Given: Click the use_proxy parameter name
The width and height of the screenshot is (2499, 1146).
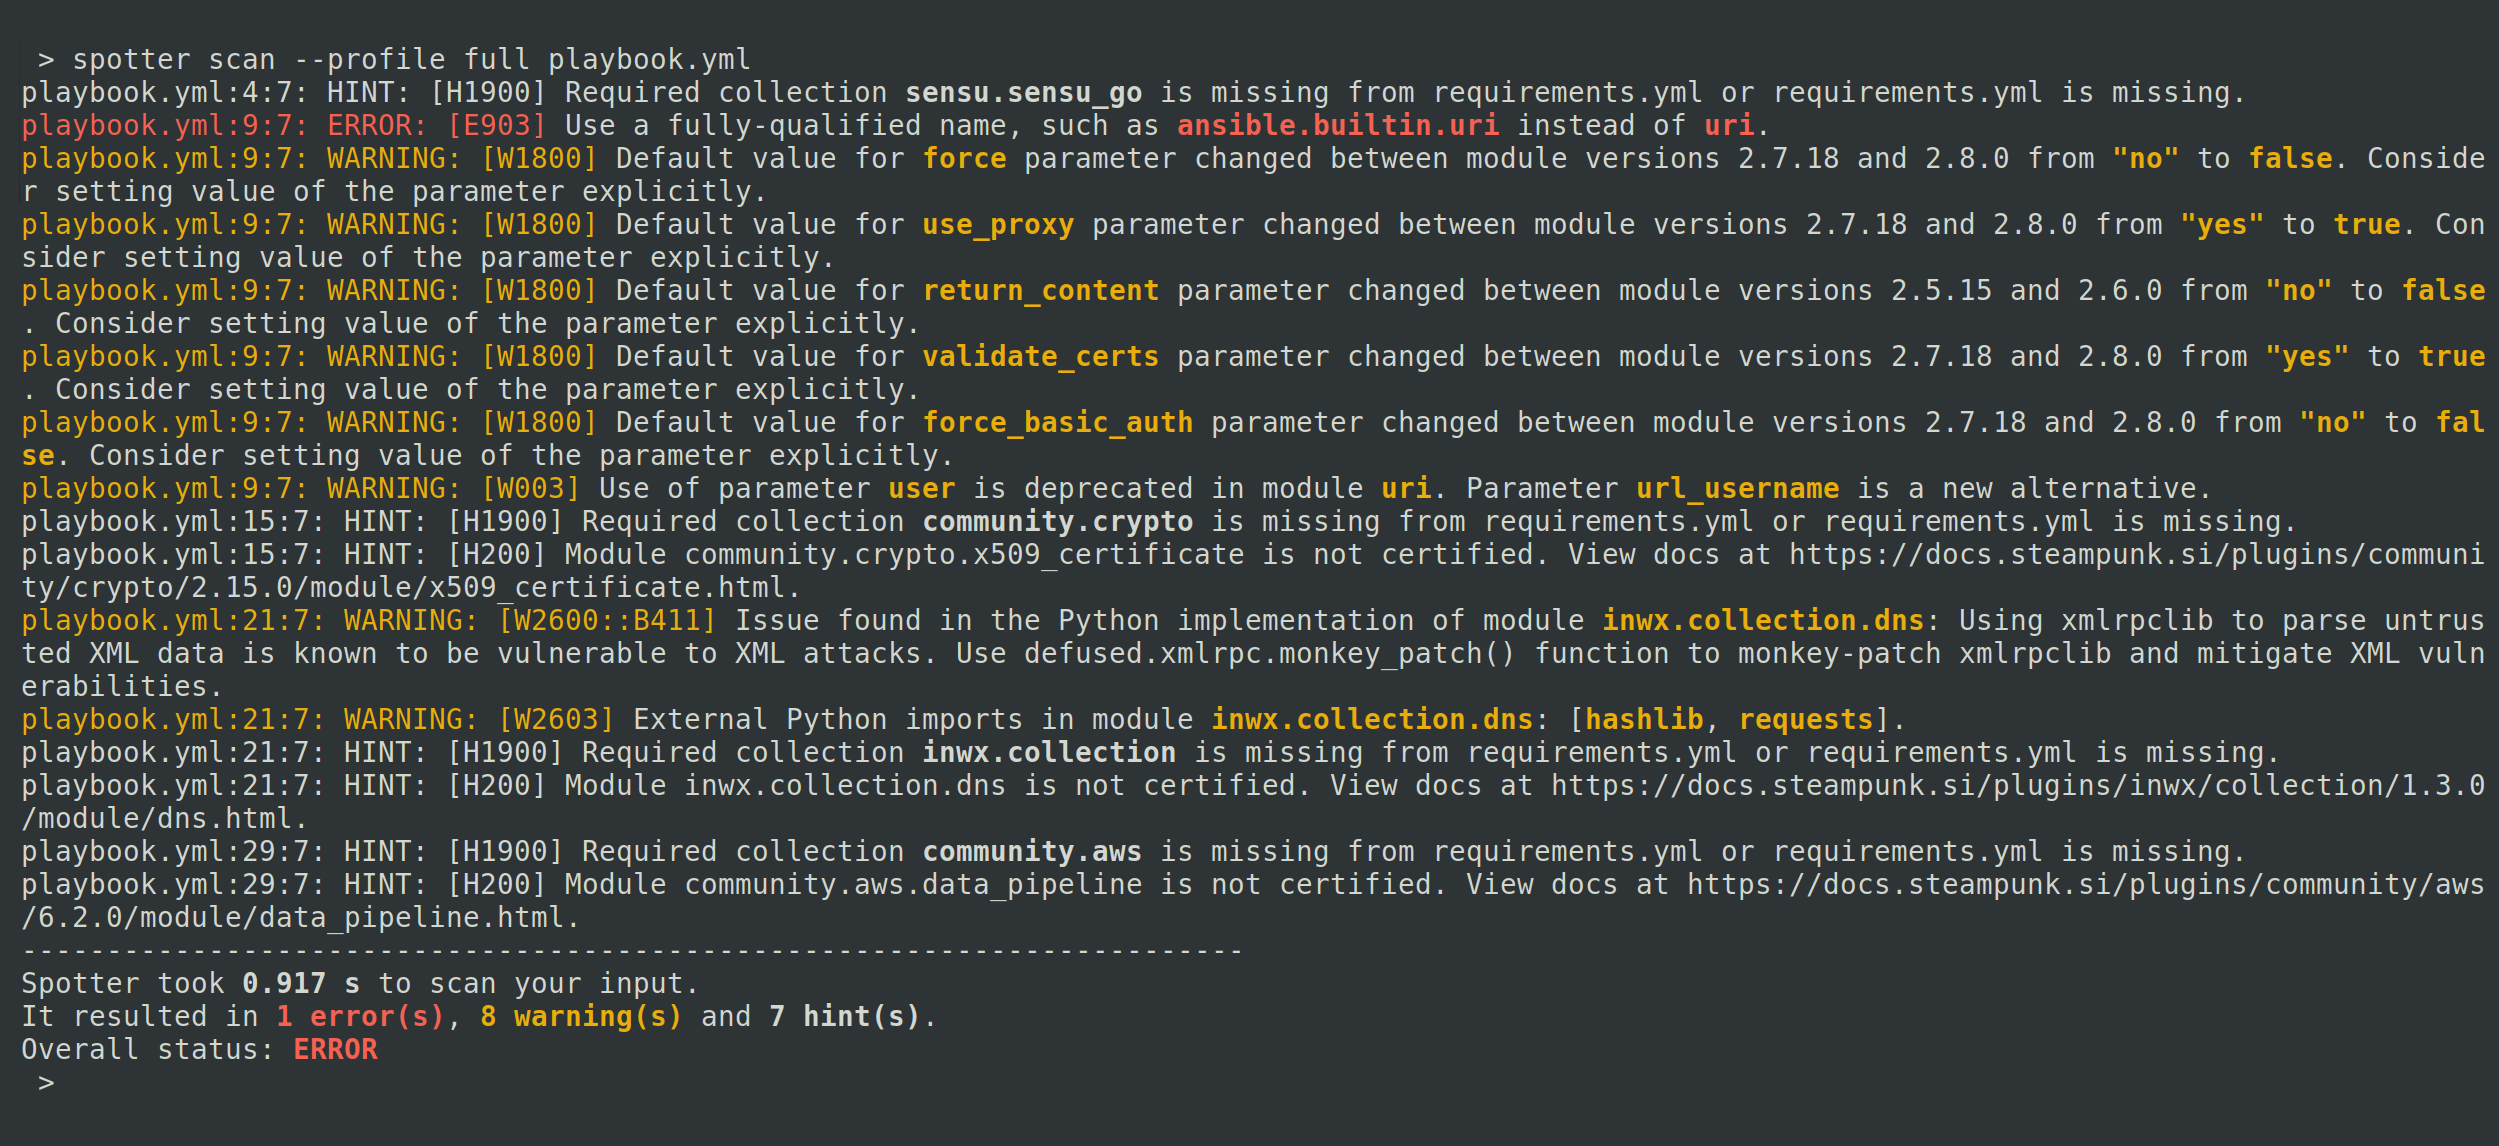Looking at the screenshot, I should pyautogui.click(x=997, y=225).
